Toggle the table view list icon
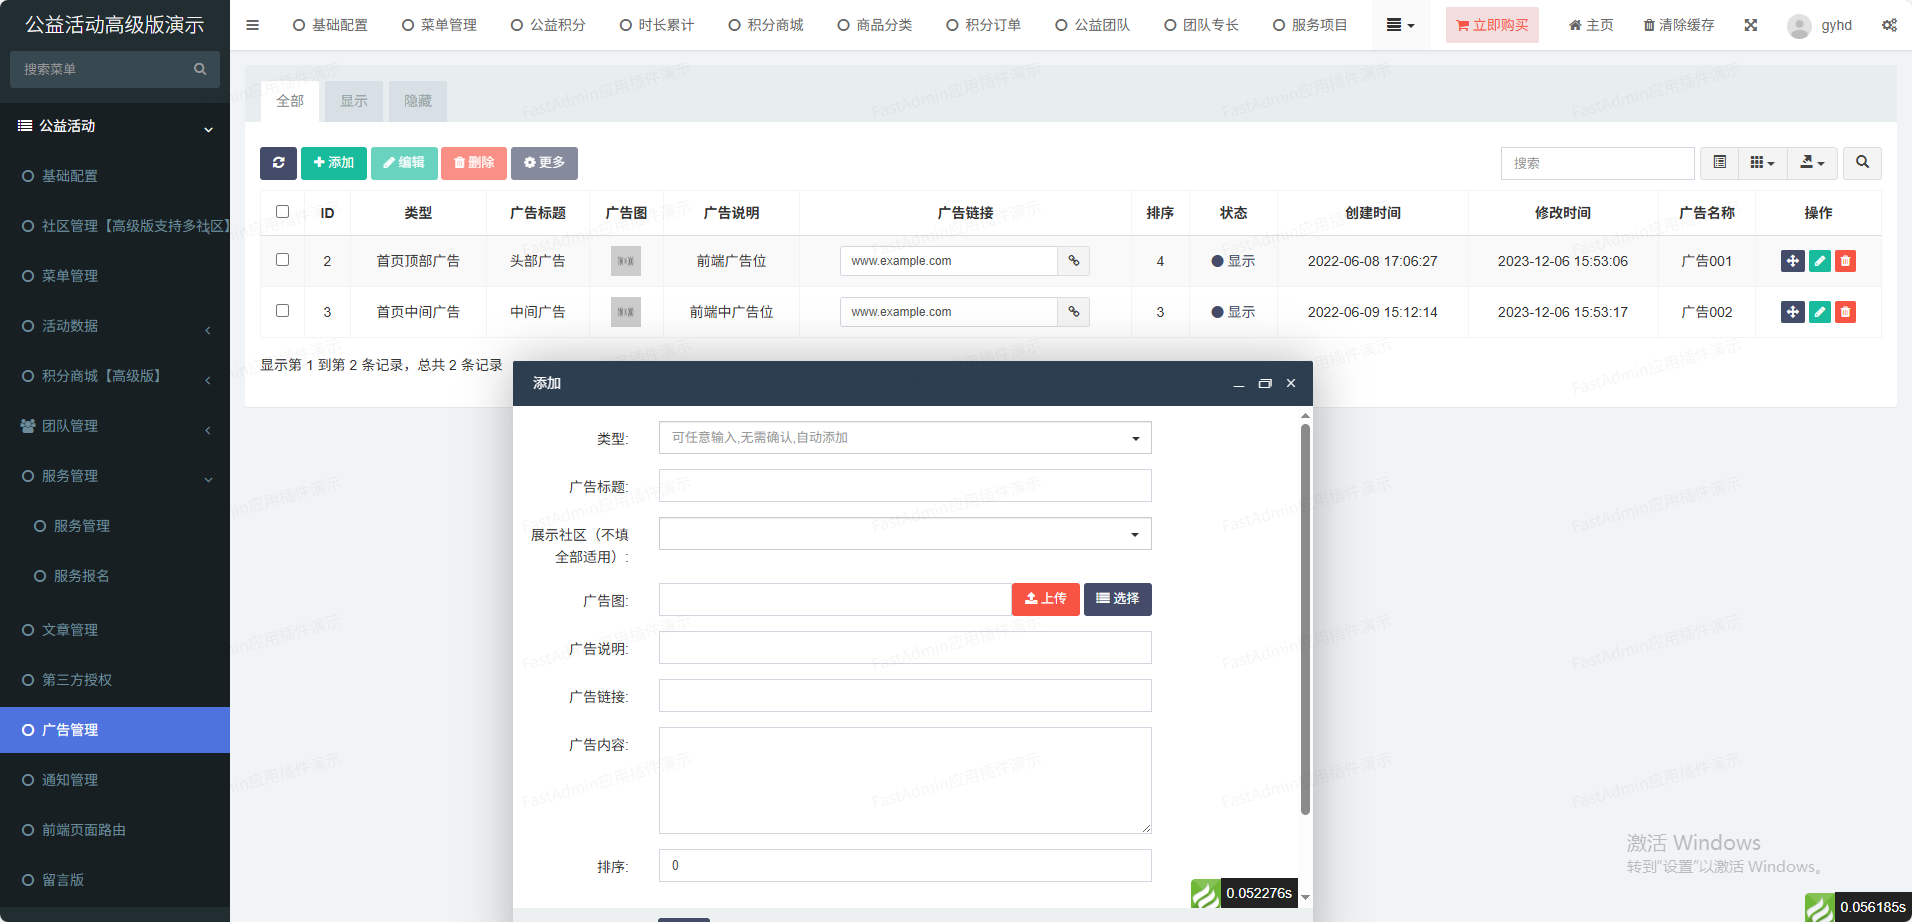This screenshot has width=1912, height=922. pyautogui.click(x=1719, y=163)
